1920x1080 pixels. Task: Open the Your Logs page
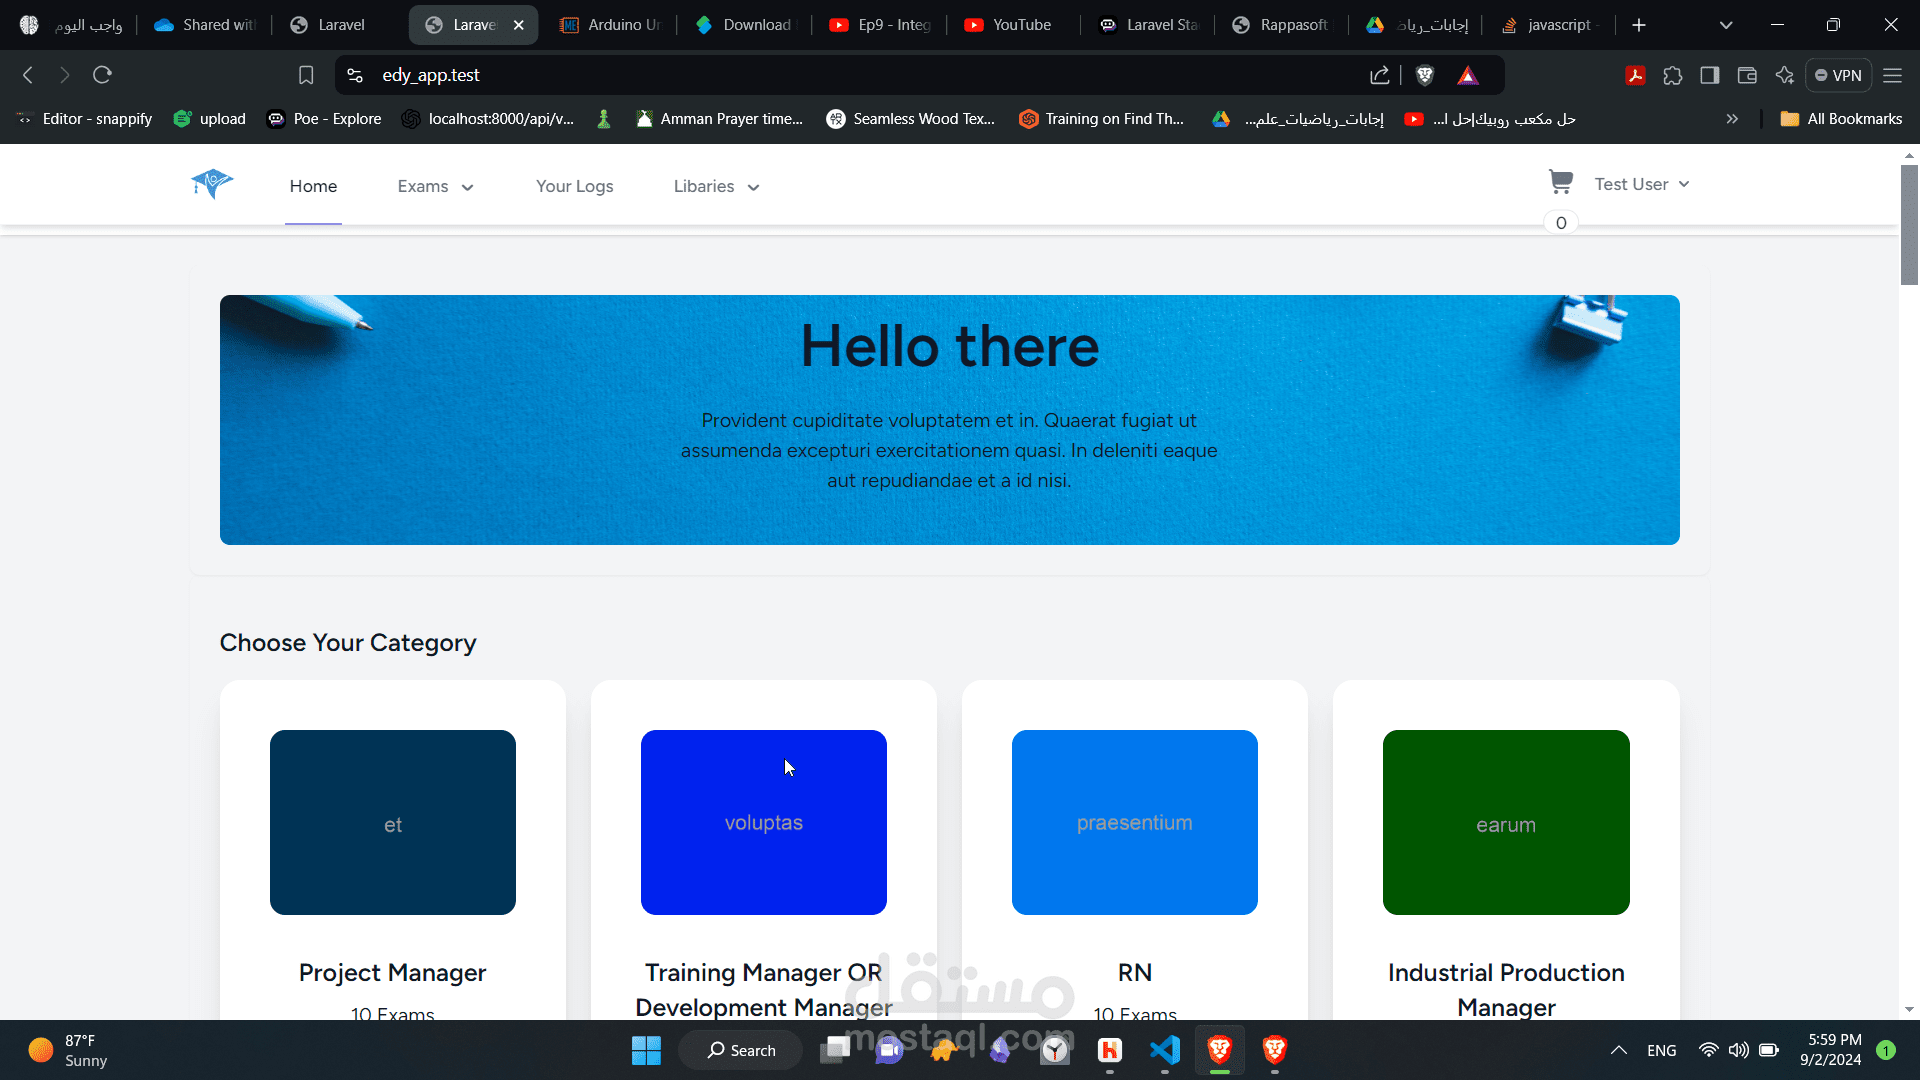pyautogui.click(x=574, y=186)
